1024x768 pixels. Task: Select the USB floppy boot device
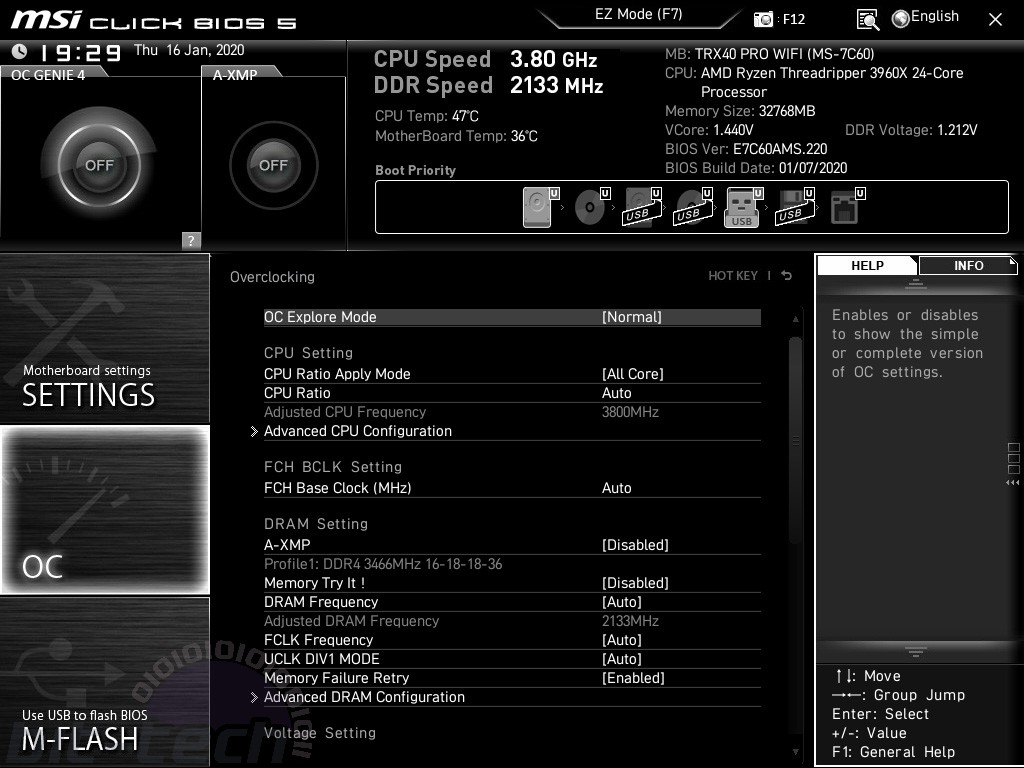pyautogui.click(x=795, y=207)
